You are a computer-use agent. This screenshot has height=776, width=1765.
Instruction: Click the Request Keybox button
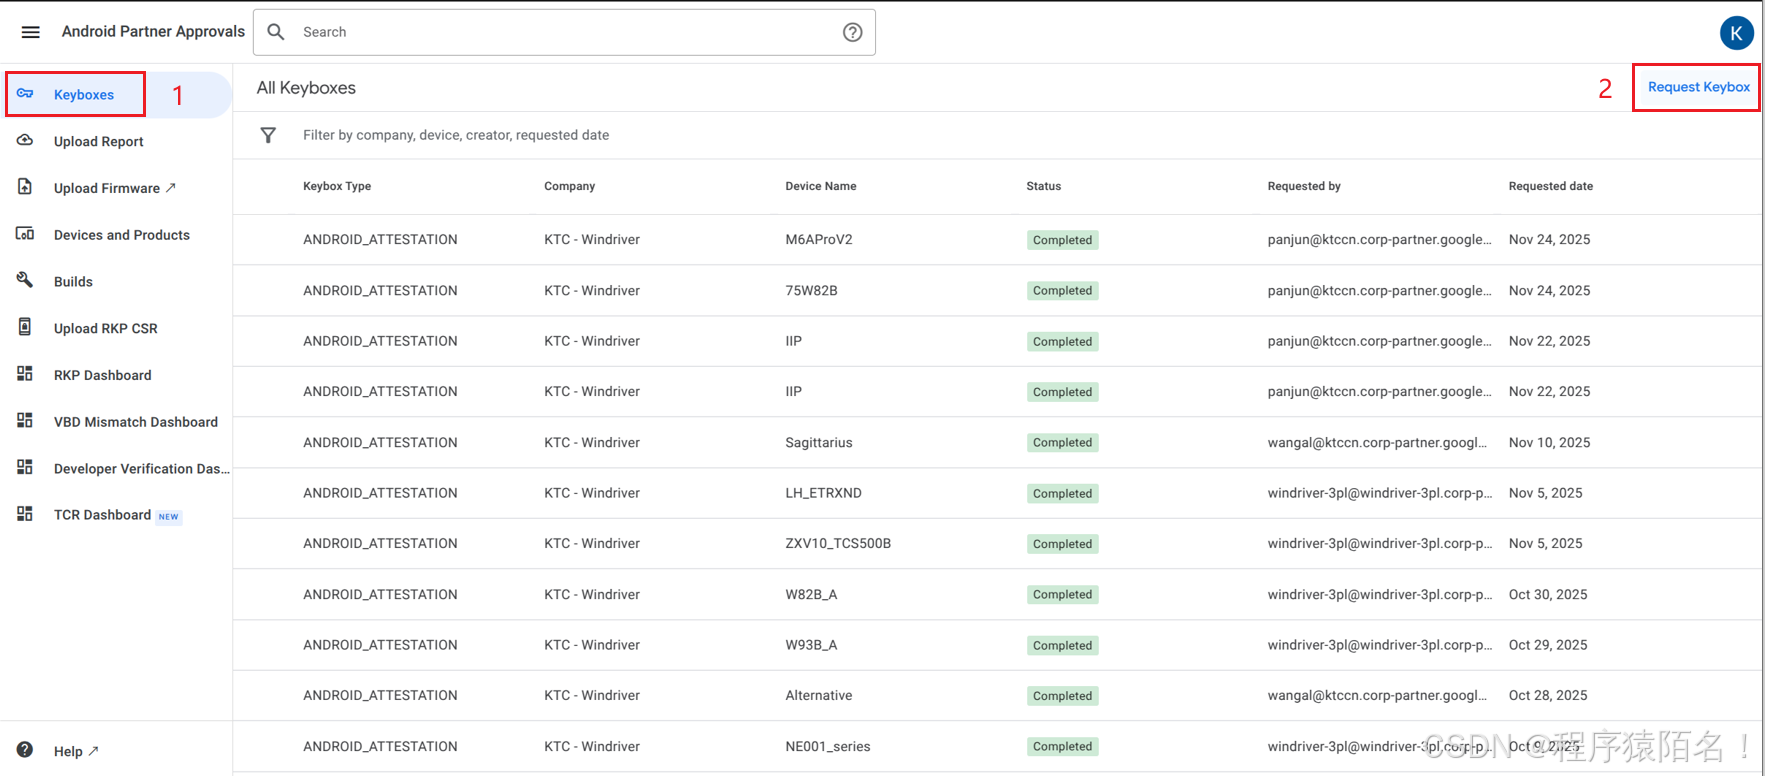tap(1698, 87)
